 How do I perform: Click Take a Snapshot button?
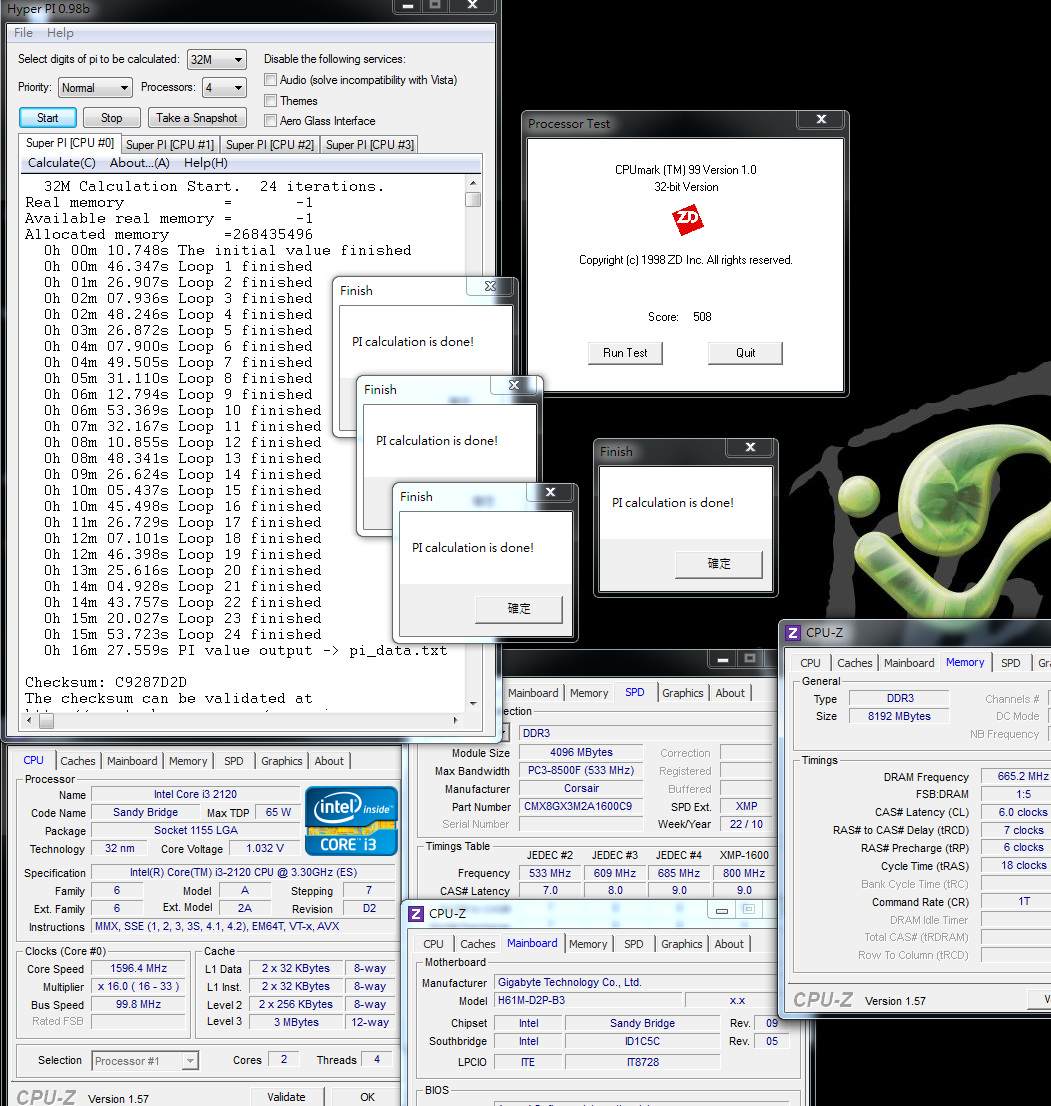click(x=197, y=118)
